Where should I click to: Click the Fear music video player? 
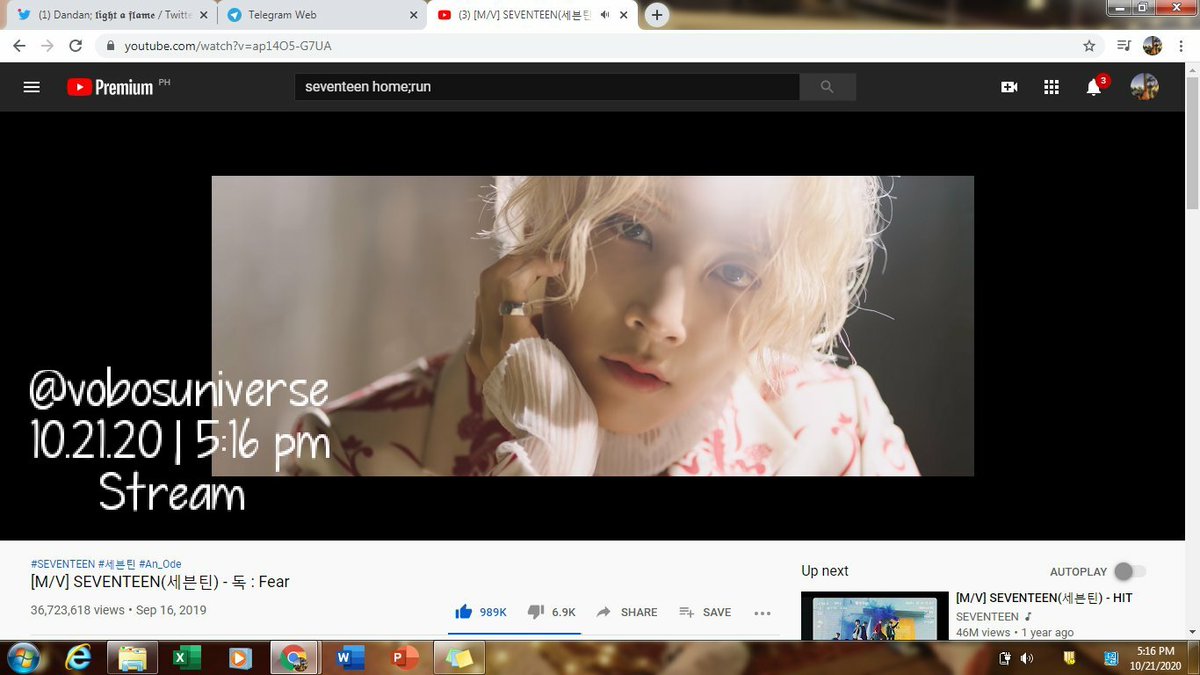(x=593, y=326)
